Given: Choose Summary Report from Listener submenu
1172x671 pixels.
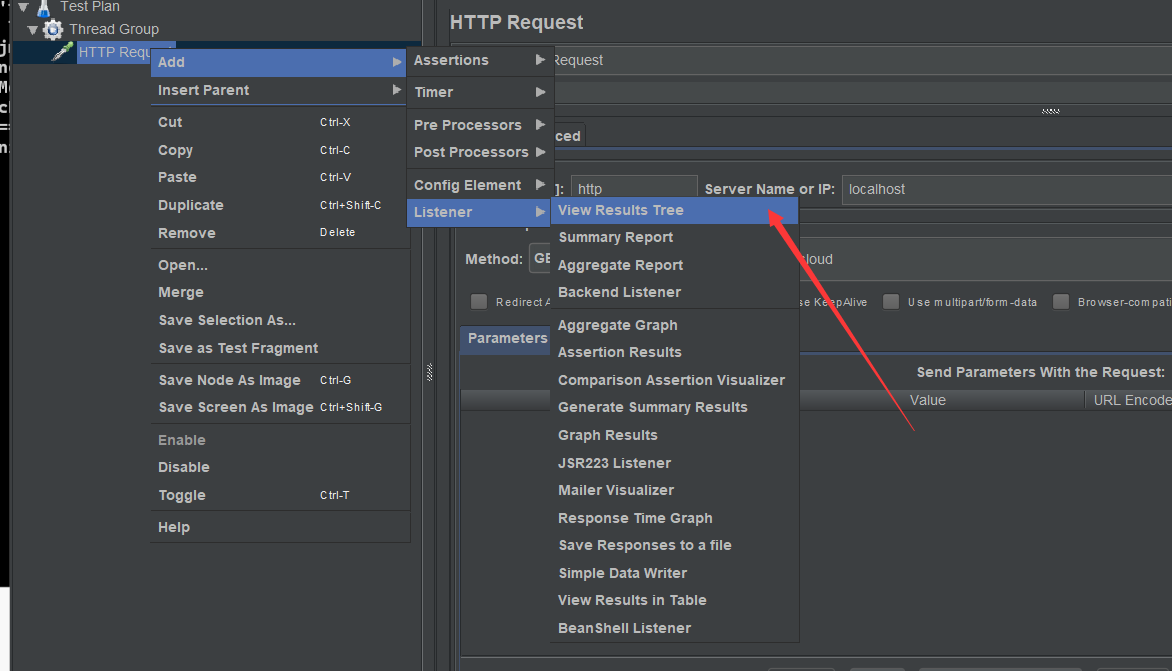Looking at the screenshot, I should (615, 237).
